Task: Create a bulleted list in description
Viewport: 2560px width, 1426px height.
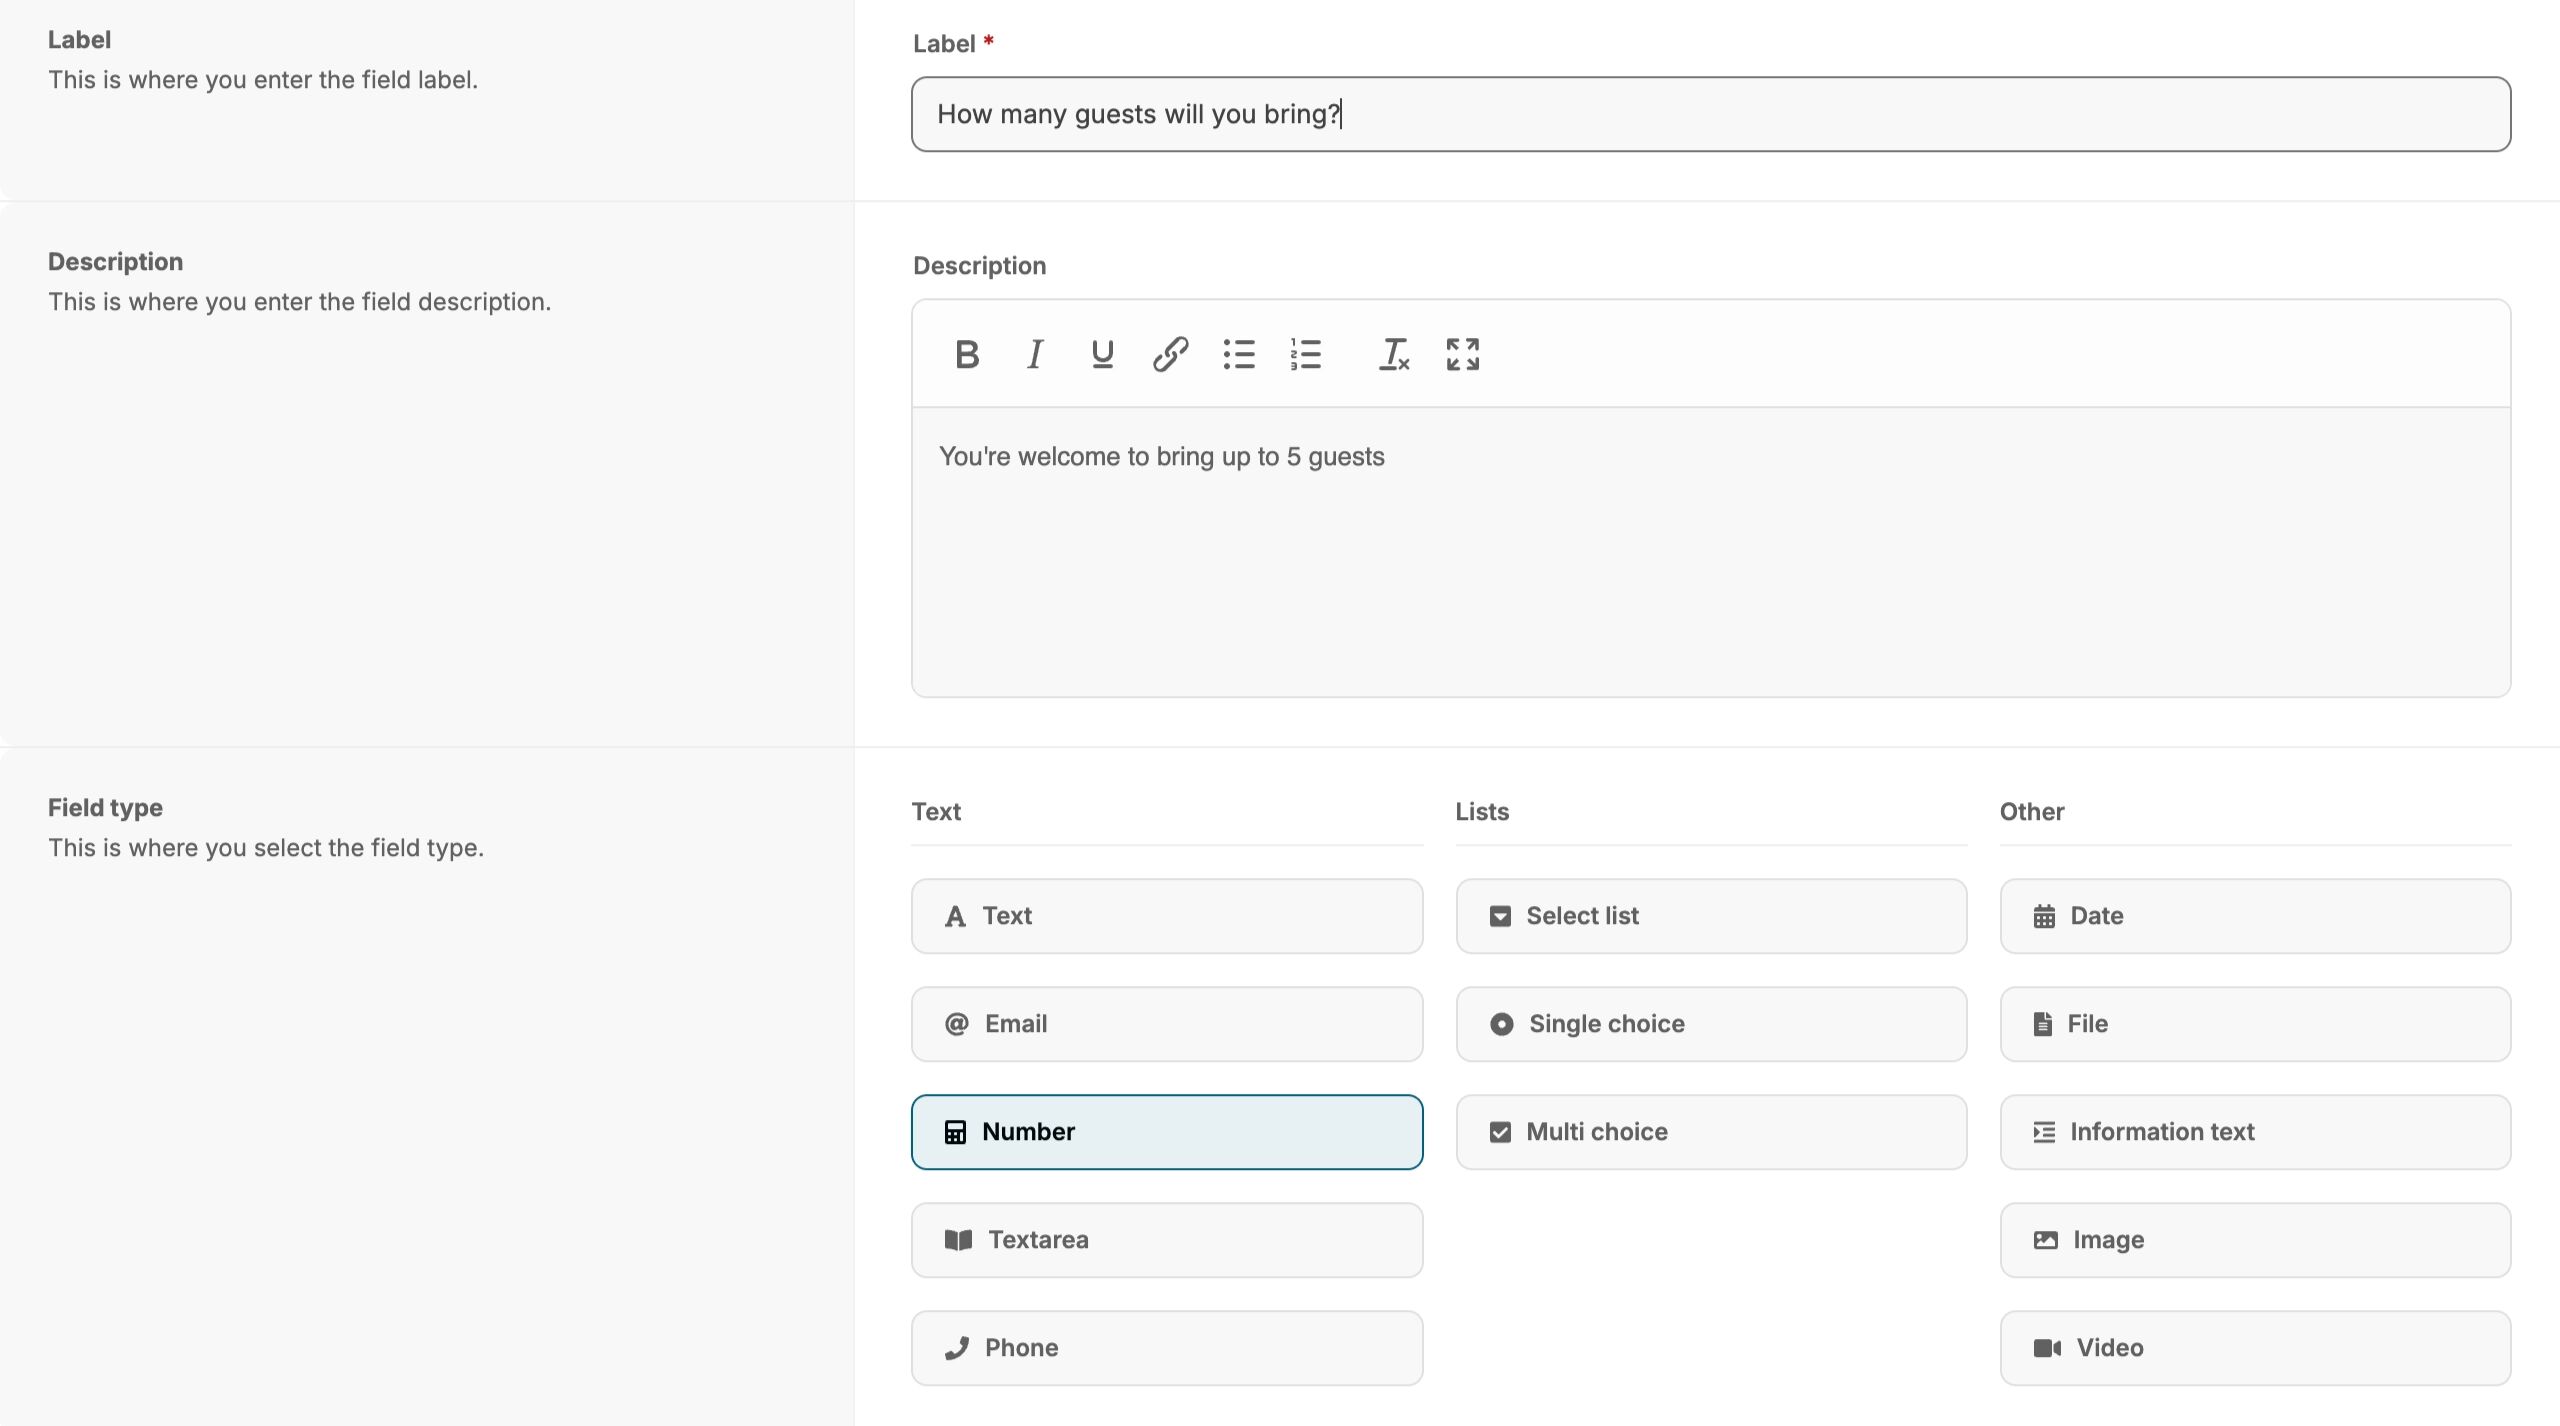Action: pyautogui.click(x=1238, y=354)
